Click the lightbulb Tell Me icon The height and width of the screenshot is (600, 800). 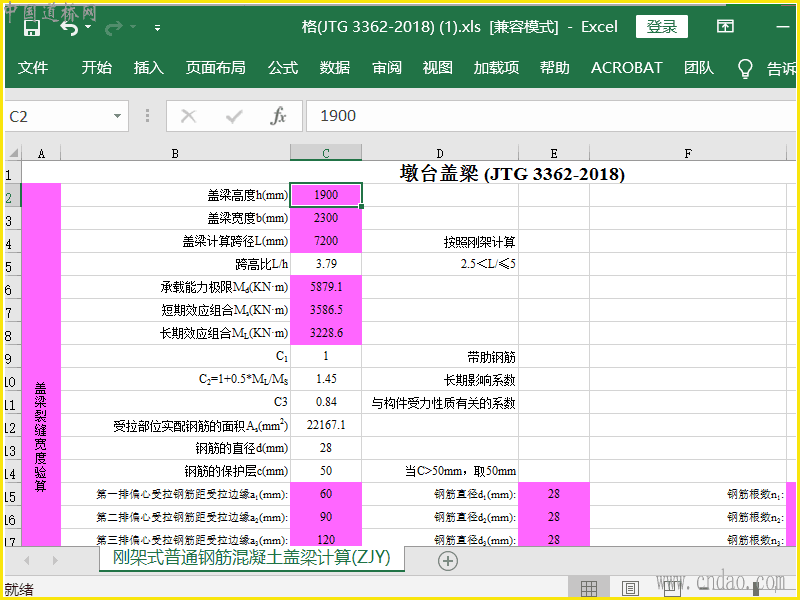[x=745, y=68]
